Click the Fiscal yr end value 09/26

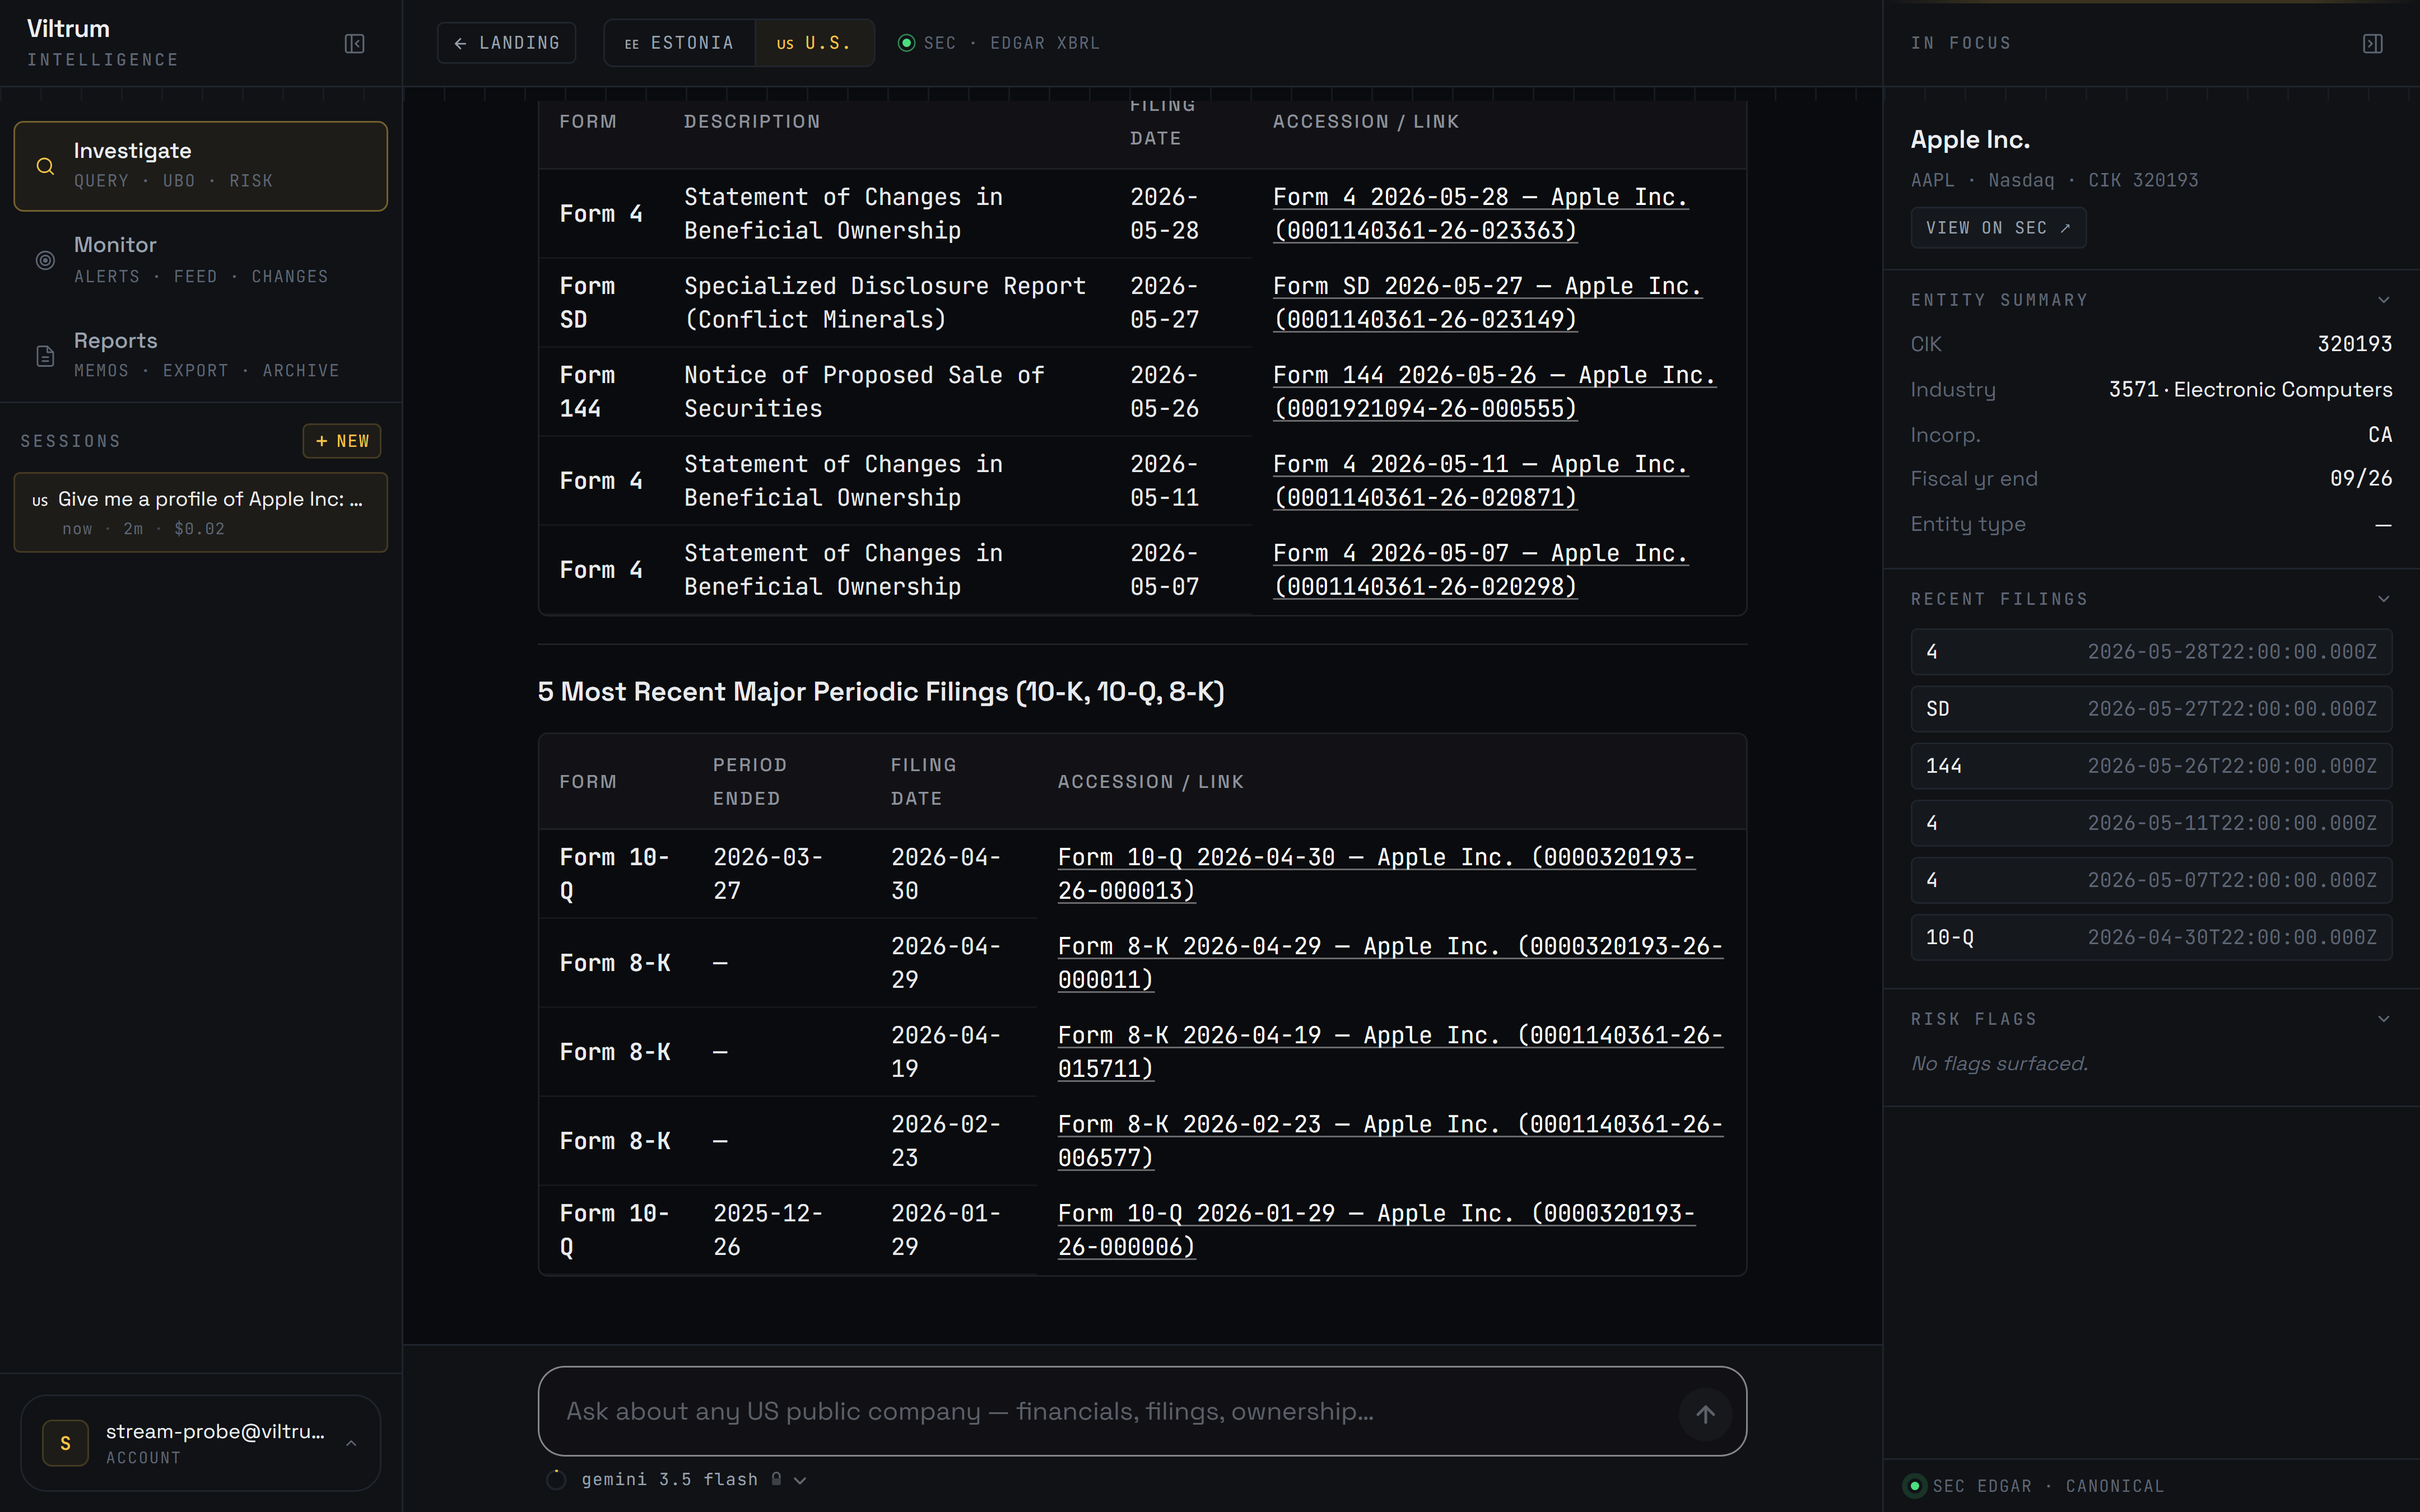click(x=2361, y=478)
